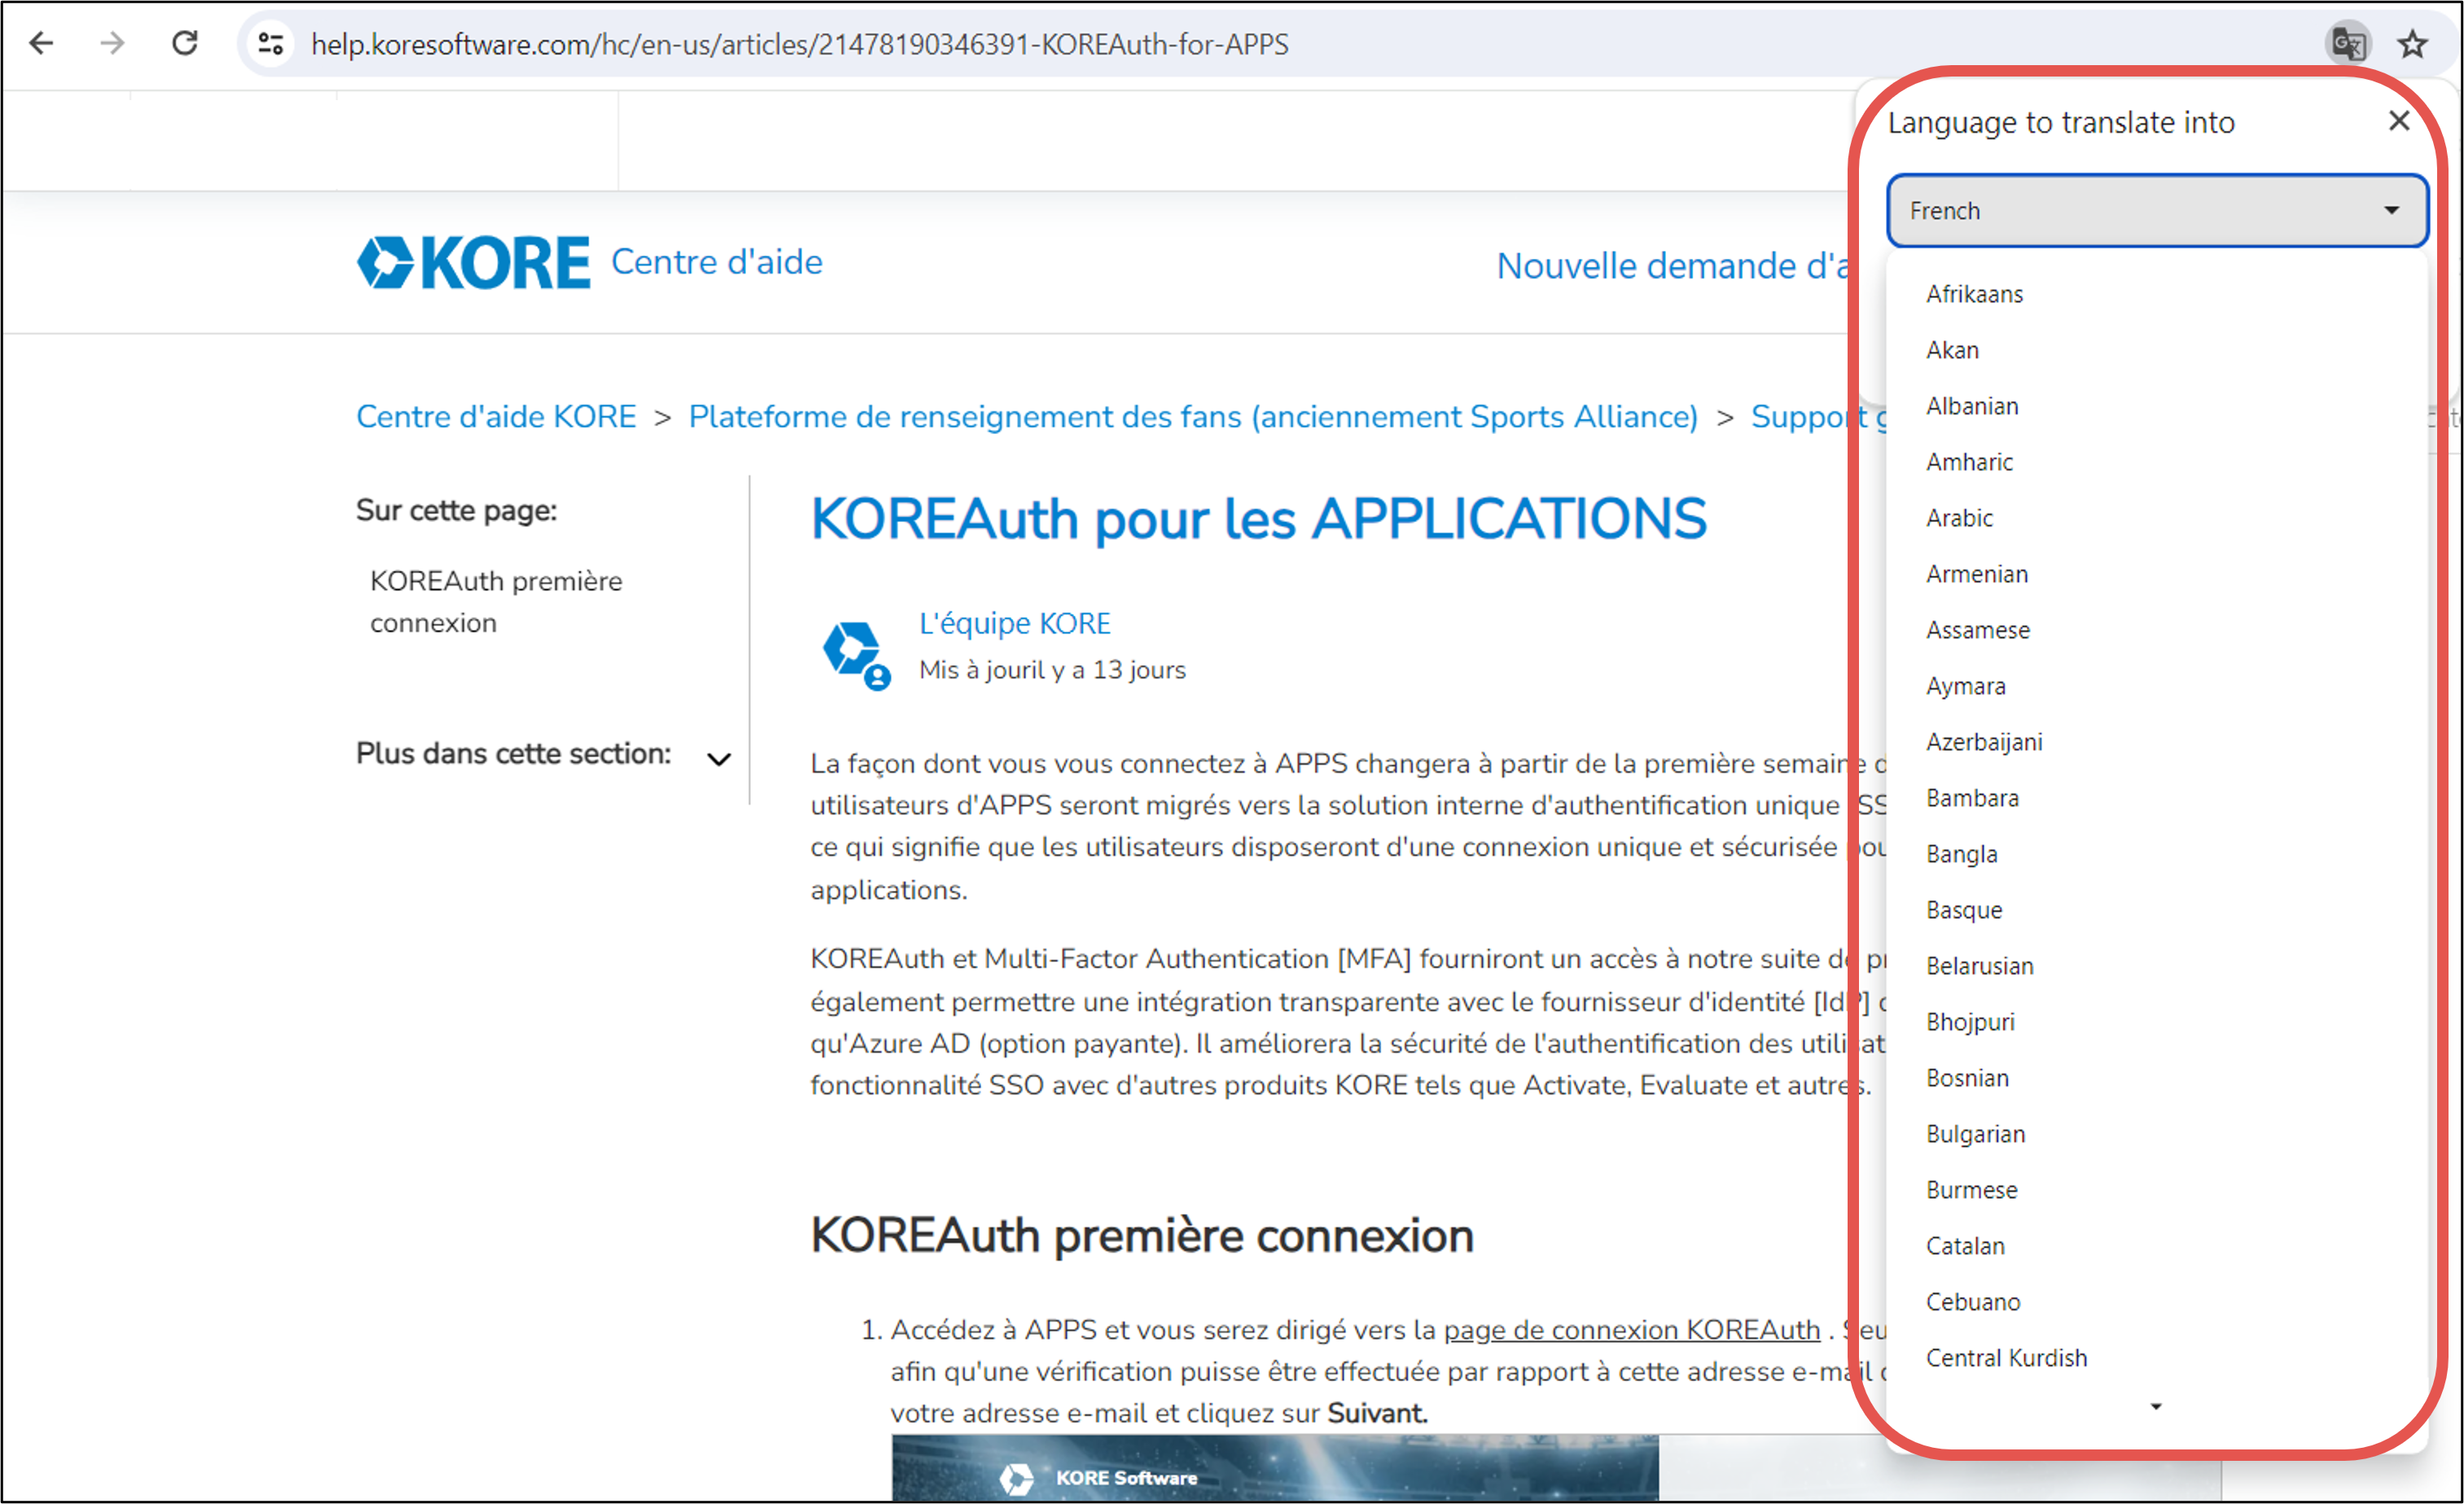Choose Azerbaijani in the list
Screen dimensions: 2464x1504
click(1984, 742)
